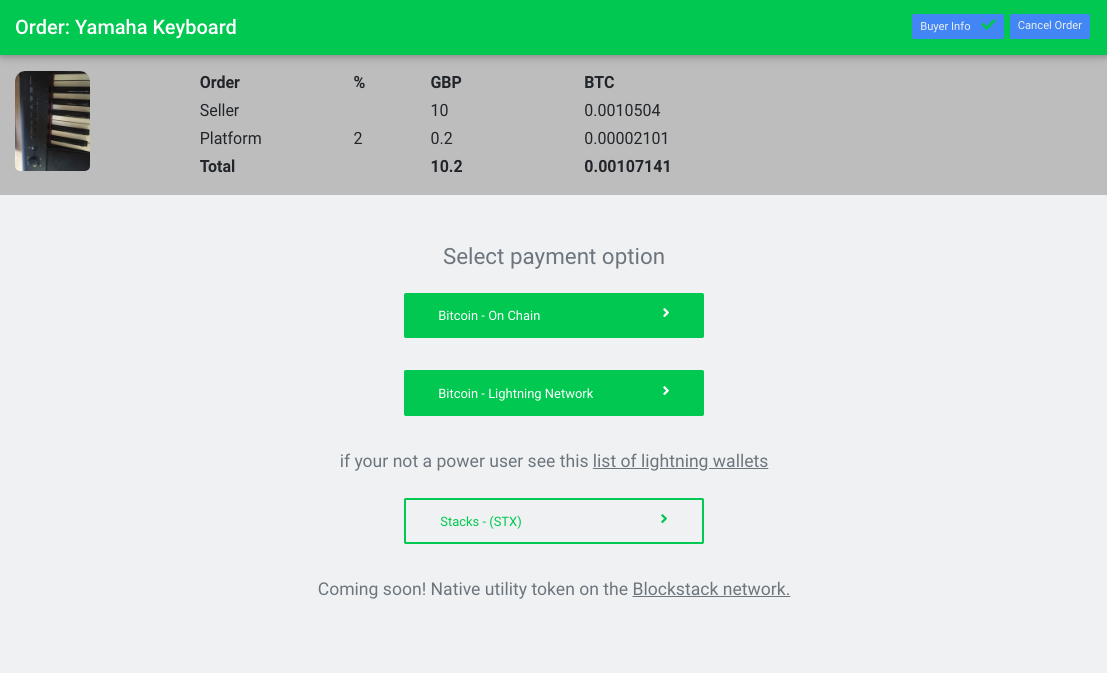Image resolution: width=1107 pixels, height=673 pixels.
Task: Cancel the order
Action: tap(1049, 26)
